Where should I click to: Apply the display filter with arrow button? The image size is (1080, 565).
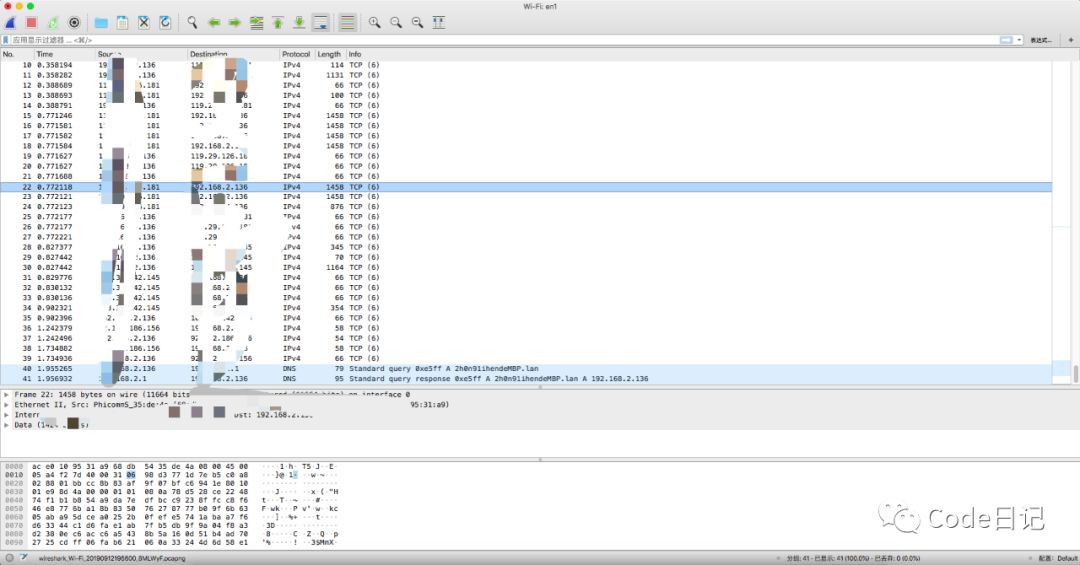coord(1006,40)
